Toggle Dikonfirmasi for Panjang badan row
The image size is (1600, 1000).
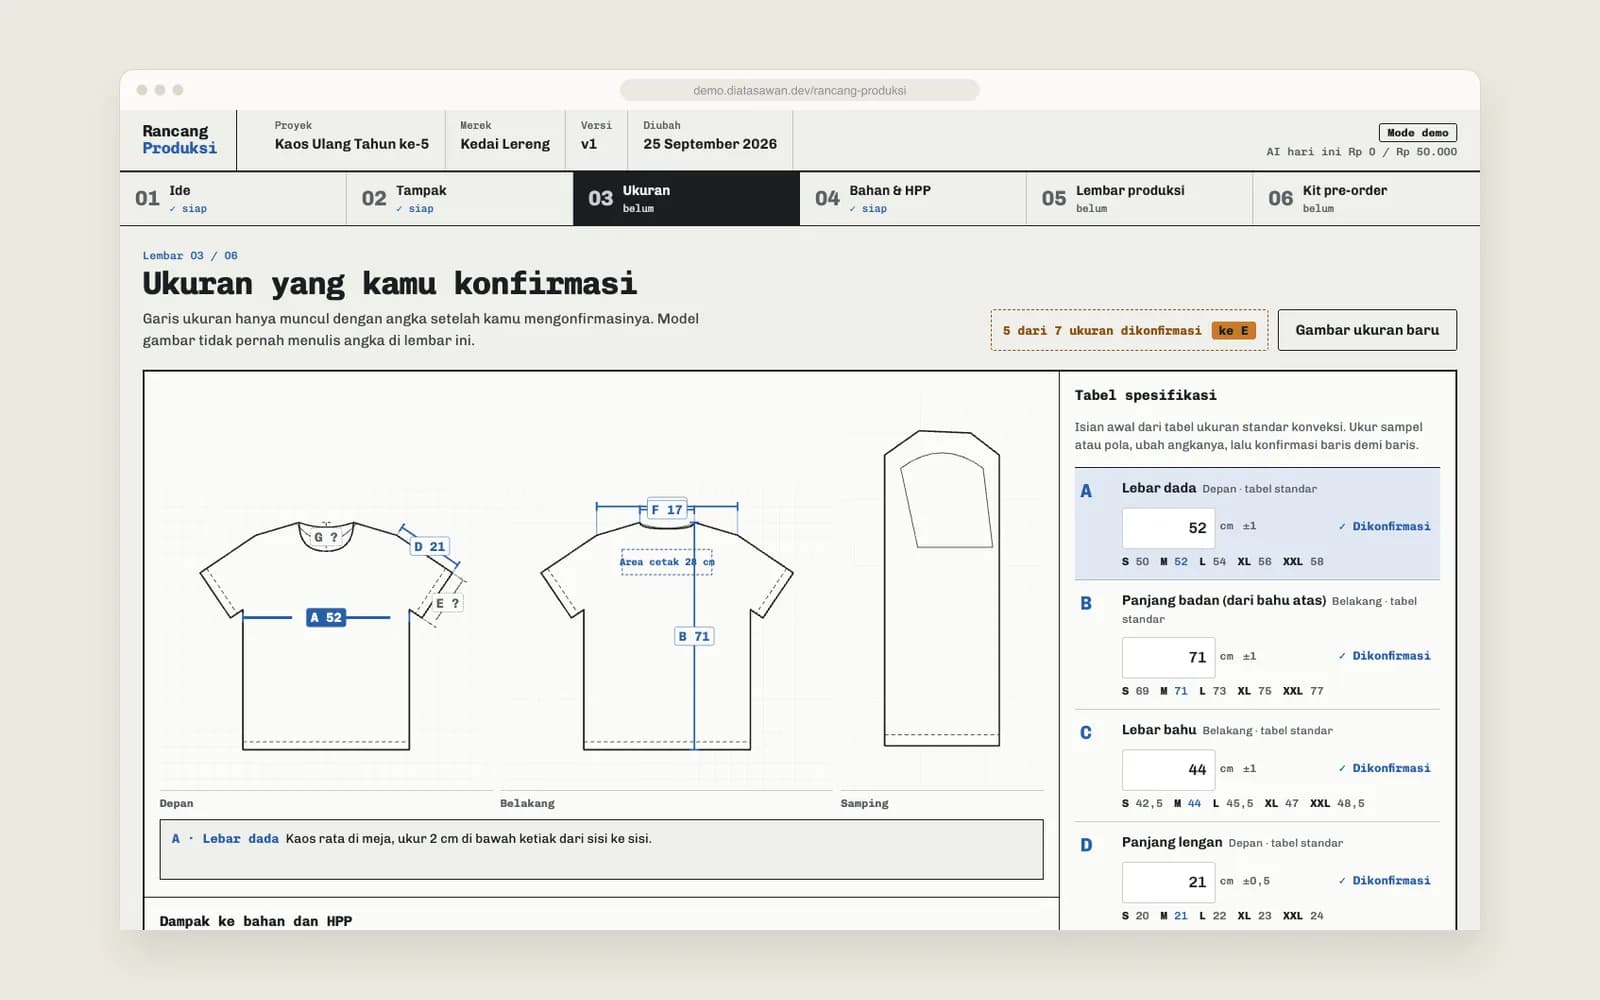[x=1384, y=656]
